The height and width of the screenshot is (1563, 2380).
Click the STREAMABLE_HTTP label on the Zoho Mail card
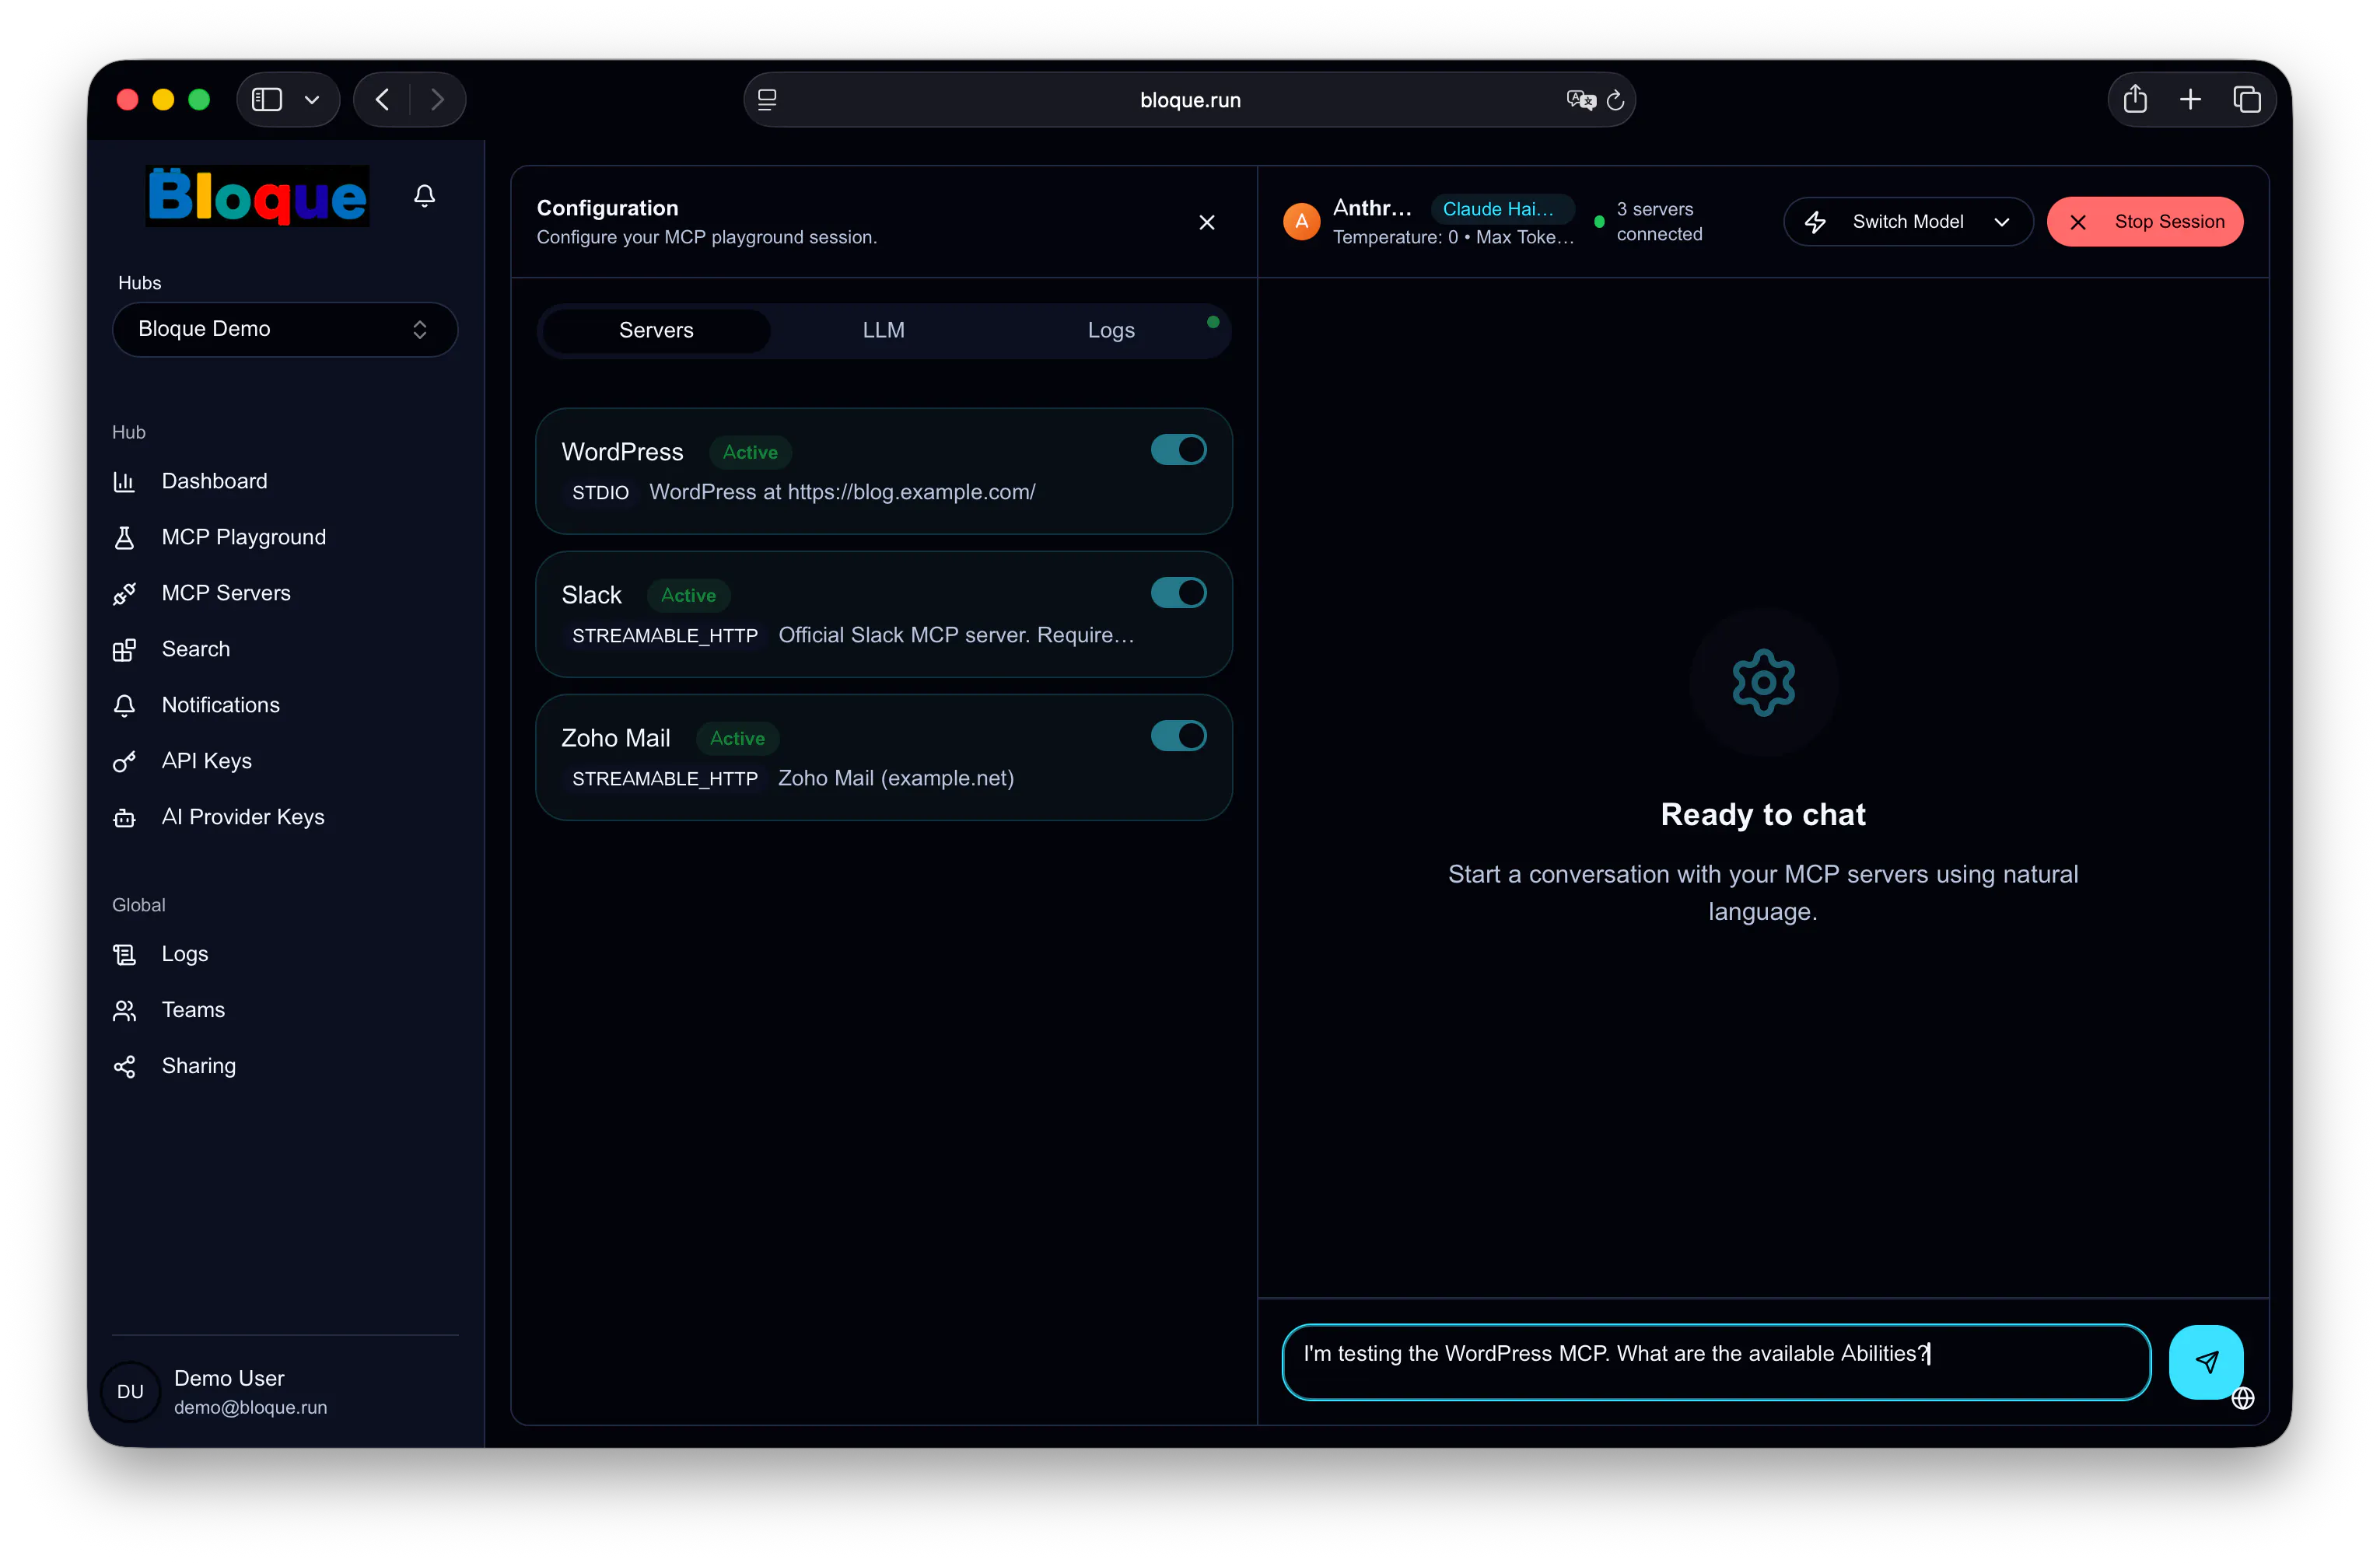665,779
